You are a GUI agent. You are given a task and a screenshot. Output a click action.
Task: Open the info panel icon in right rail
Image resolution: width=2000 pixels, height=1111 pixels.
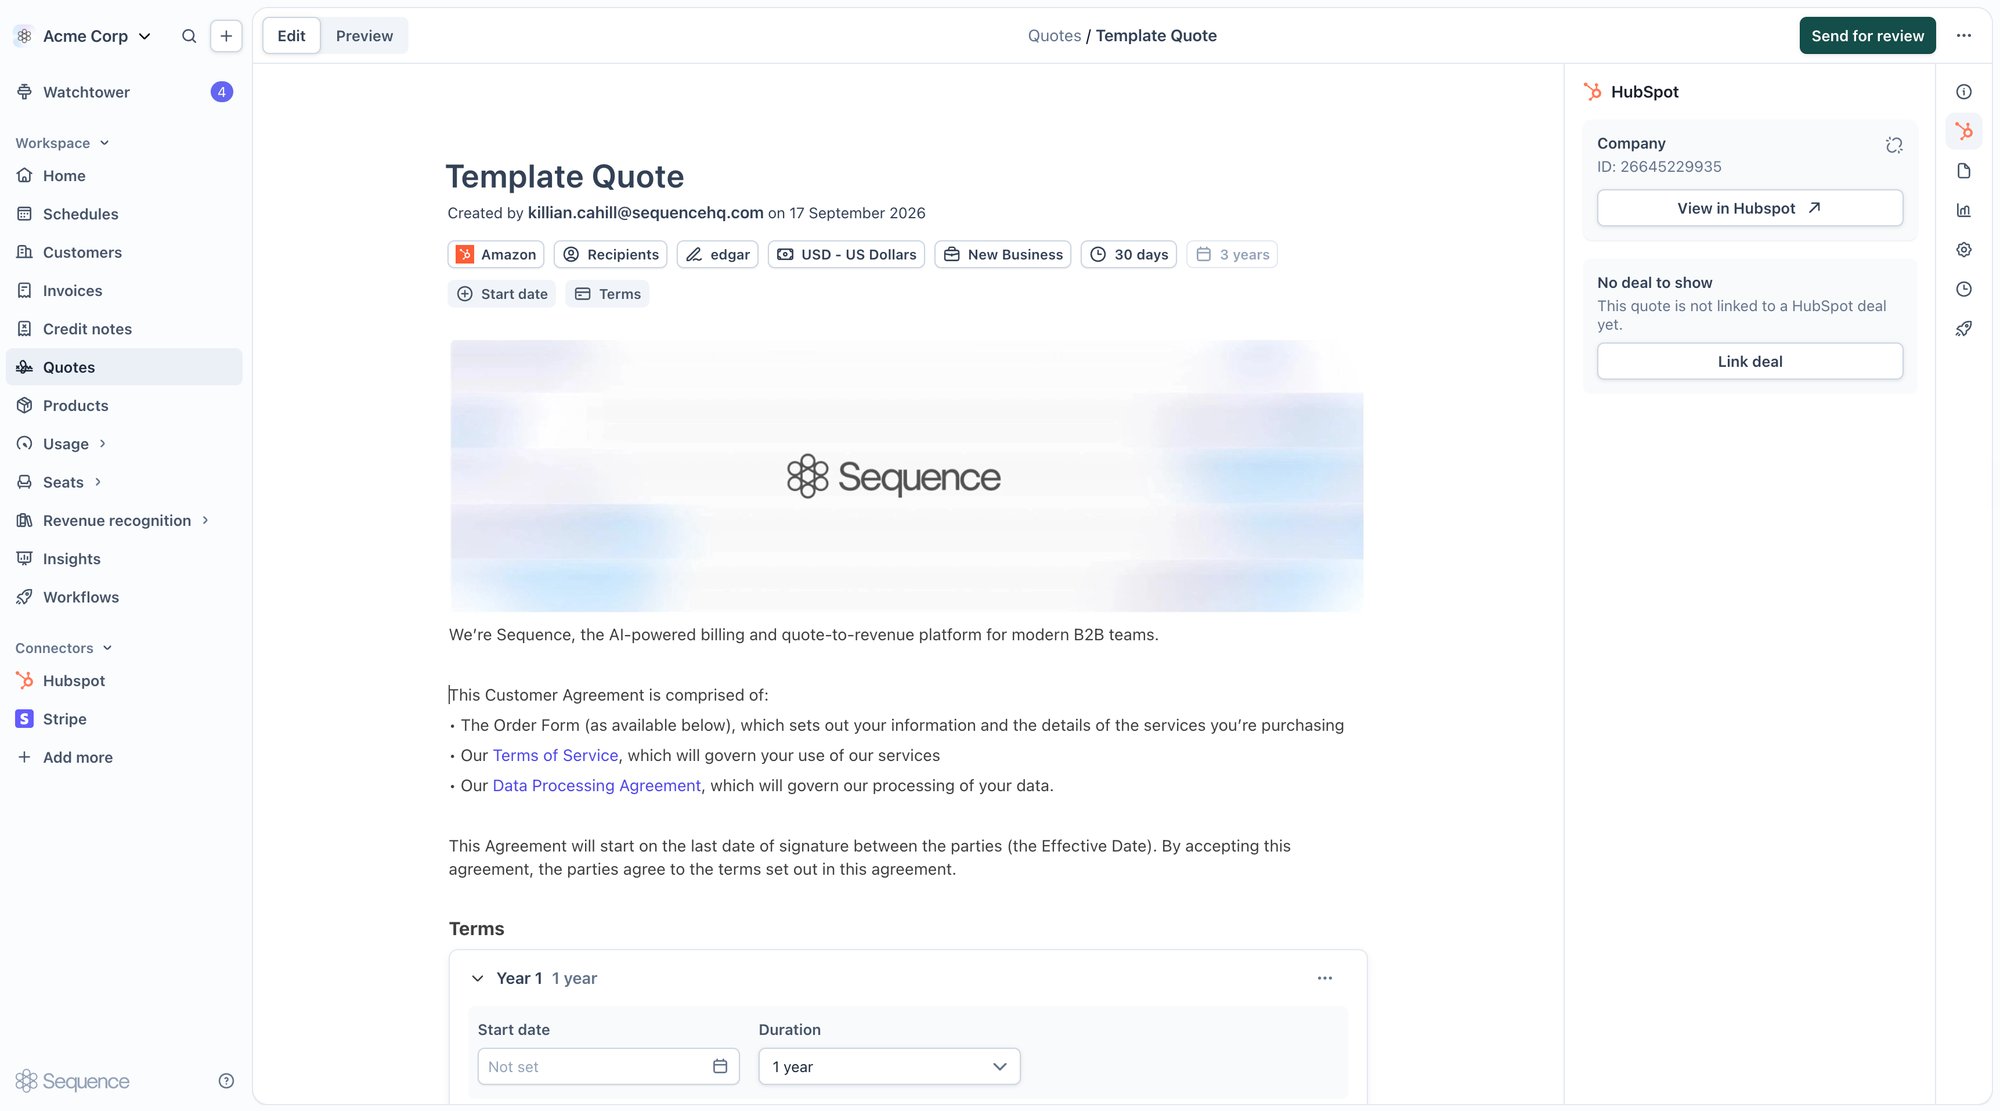tap(1964, 92)
